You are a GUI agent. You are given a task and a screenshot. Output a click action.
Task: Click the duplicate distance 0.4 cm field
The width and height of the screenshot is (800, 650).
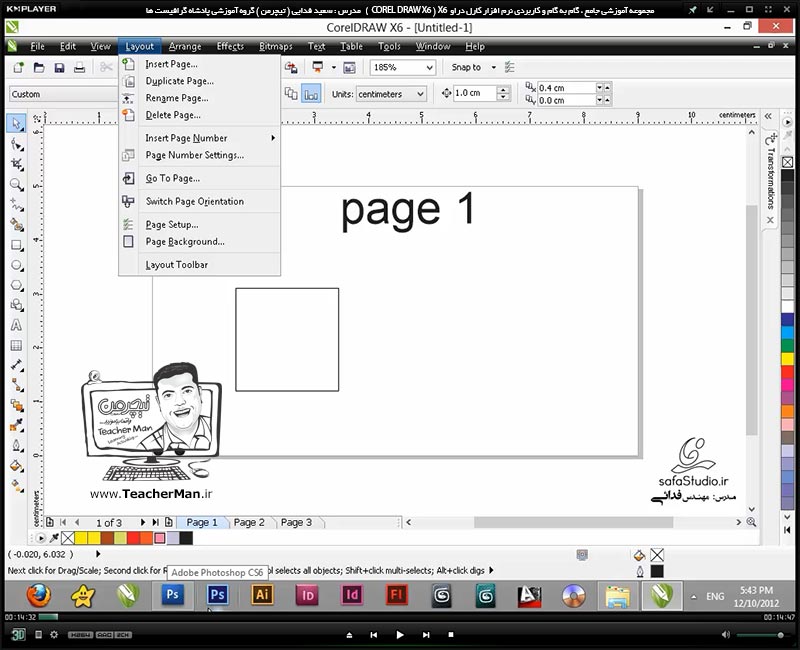click(566, 88)
